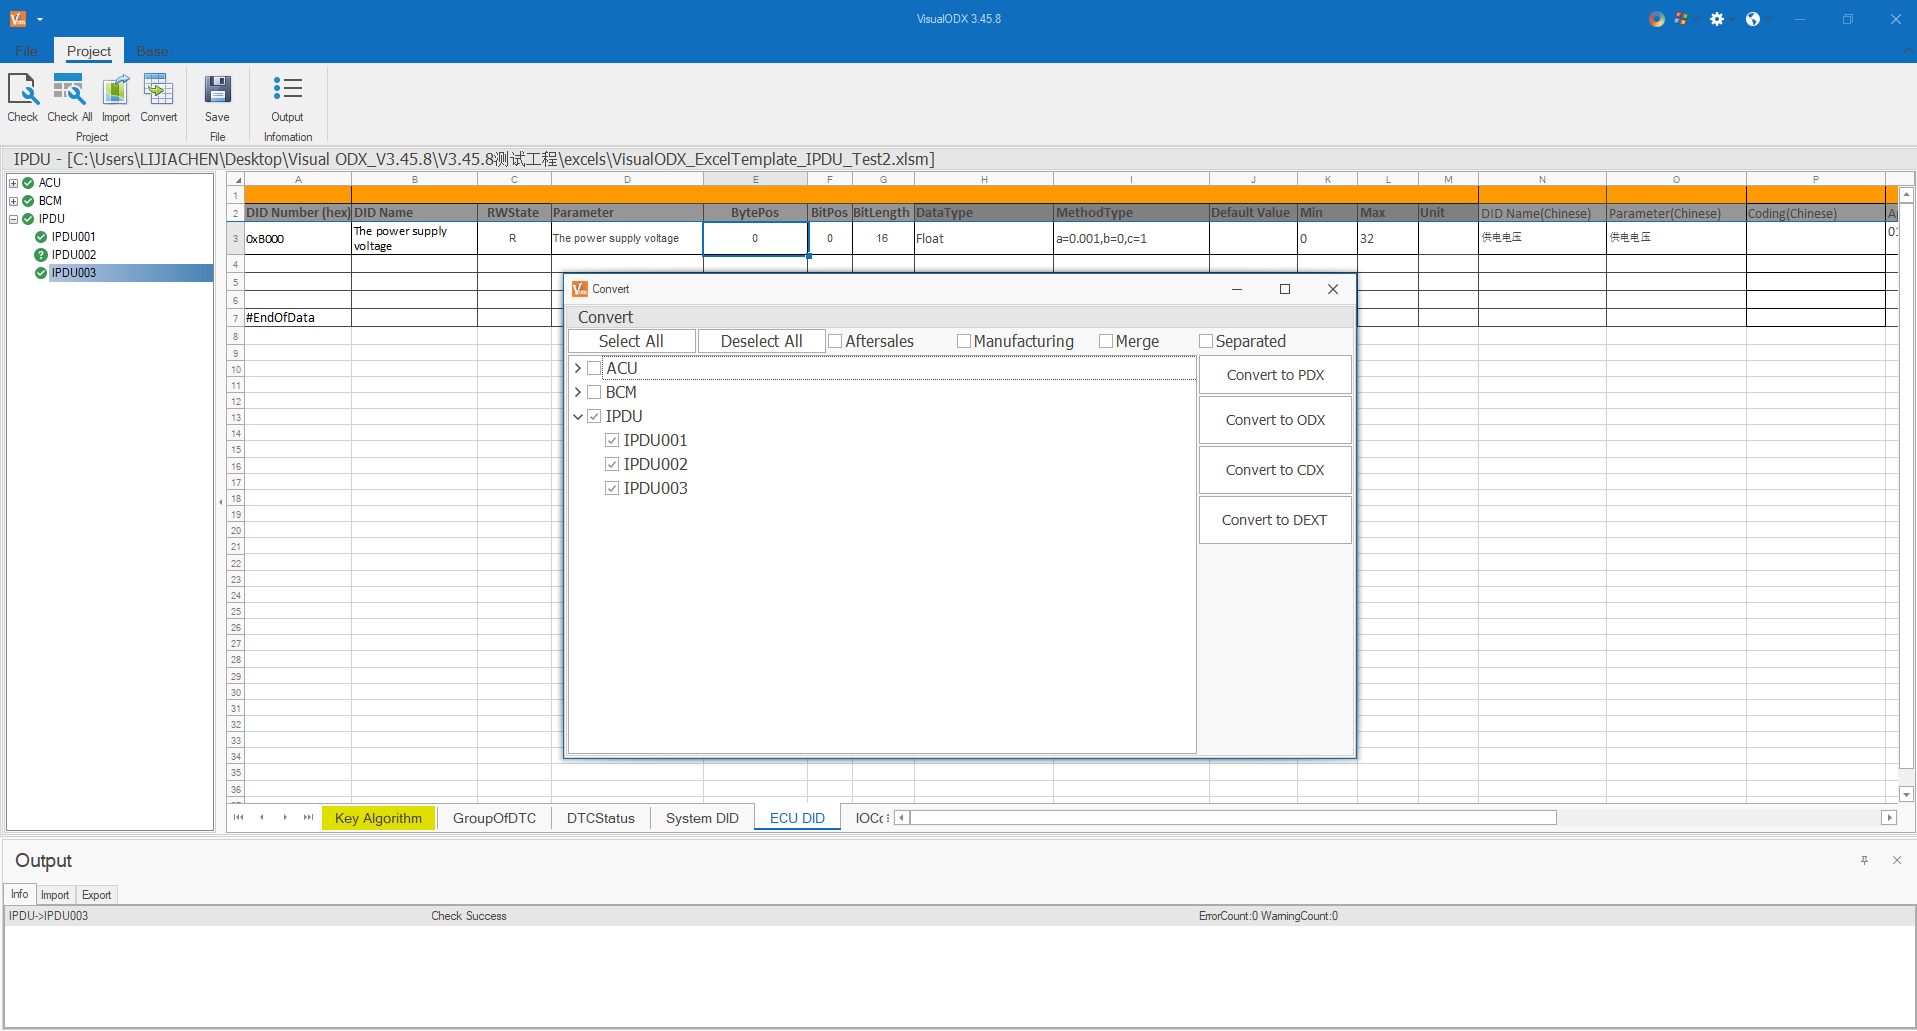Viewport: 1917px width, 1031px height.
Task: Click the IPDU002 question mark status icon
Action: point(41,255)
